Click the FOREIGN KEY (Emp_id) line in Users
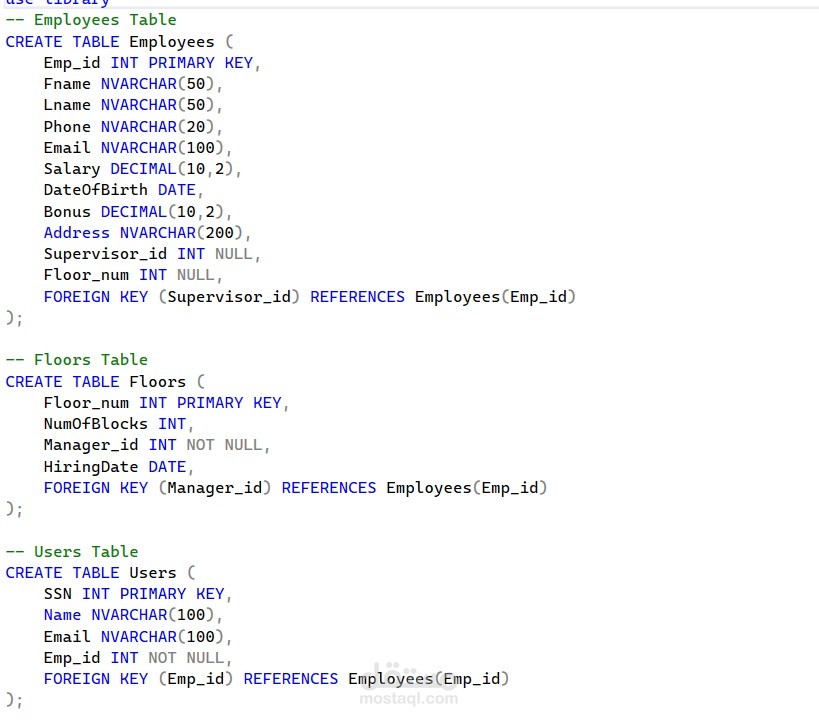Screen dimensions: 819x721 click(276, 679)
